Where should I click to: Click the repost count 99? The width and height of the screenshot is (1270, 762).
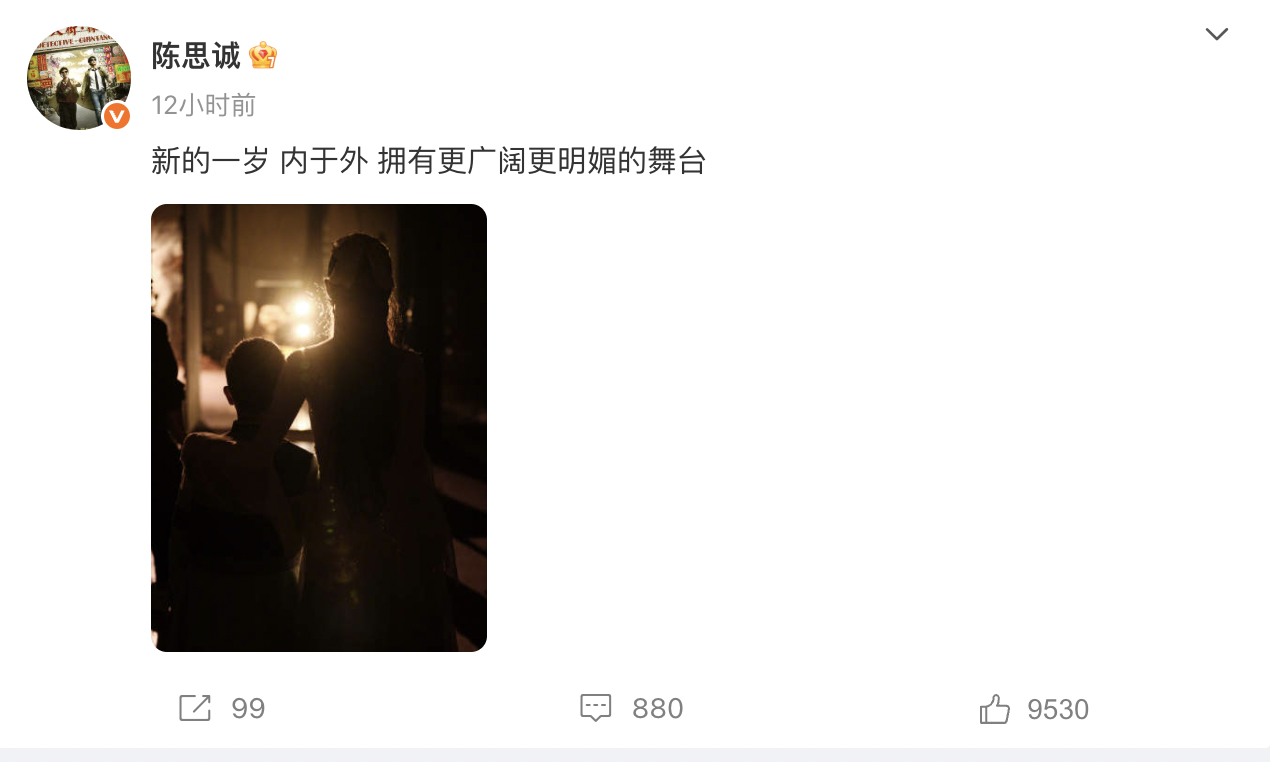pos(248,709)
